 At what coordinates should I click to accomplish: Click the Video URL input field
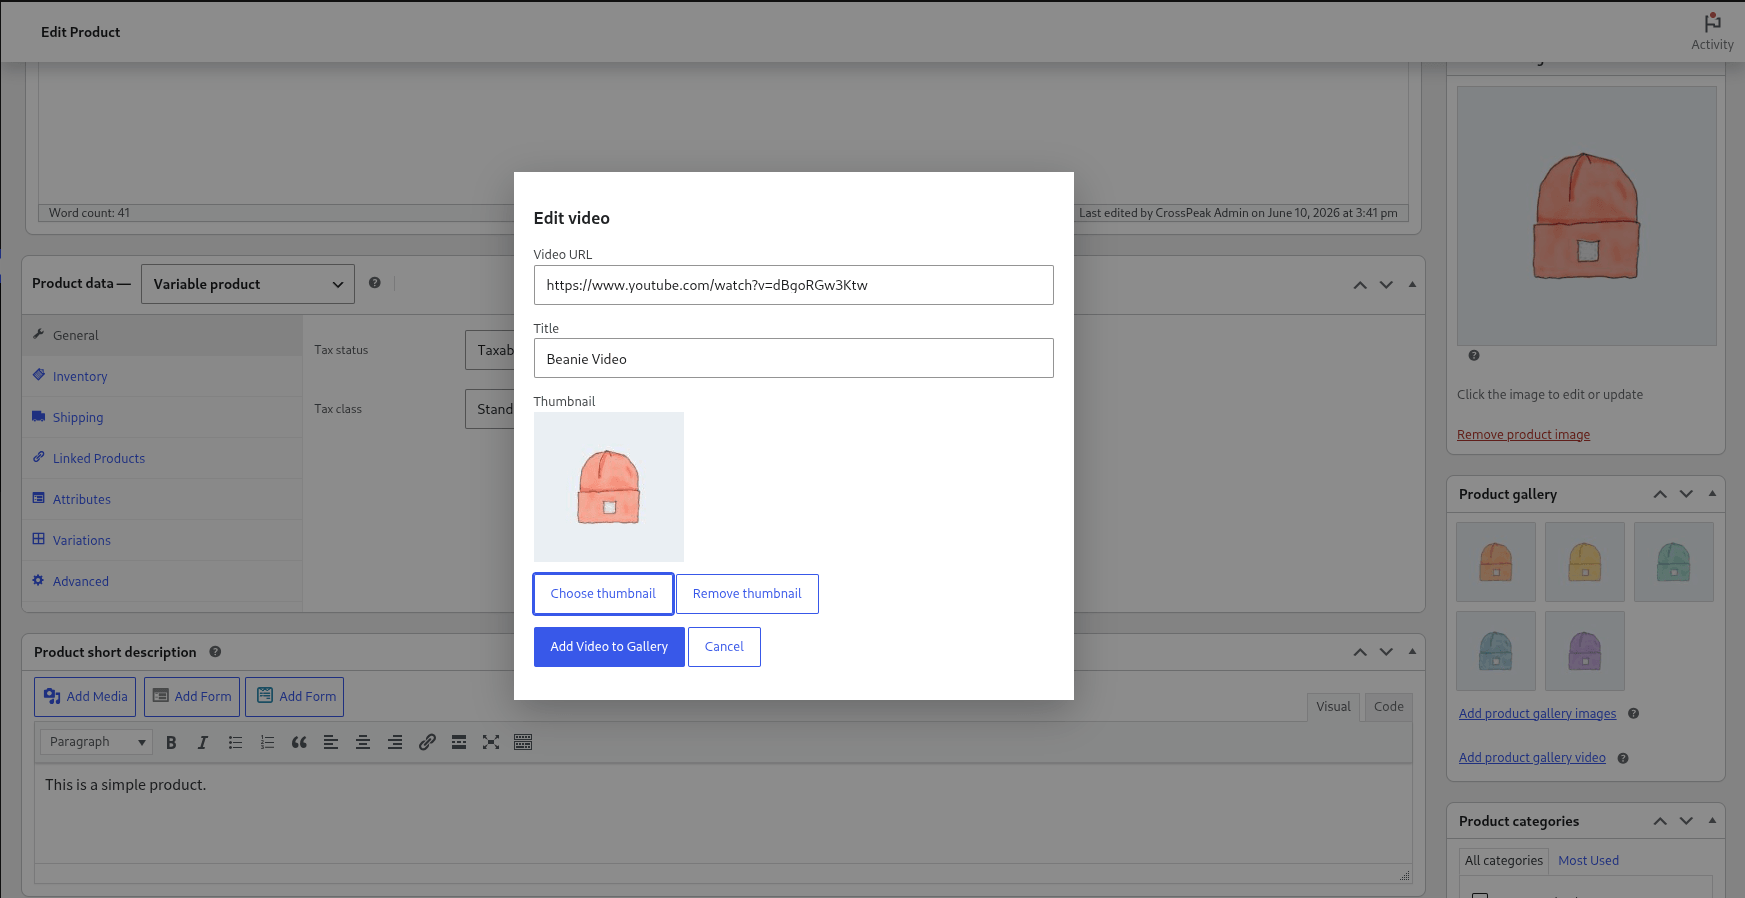(793, 285)
